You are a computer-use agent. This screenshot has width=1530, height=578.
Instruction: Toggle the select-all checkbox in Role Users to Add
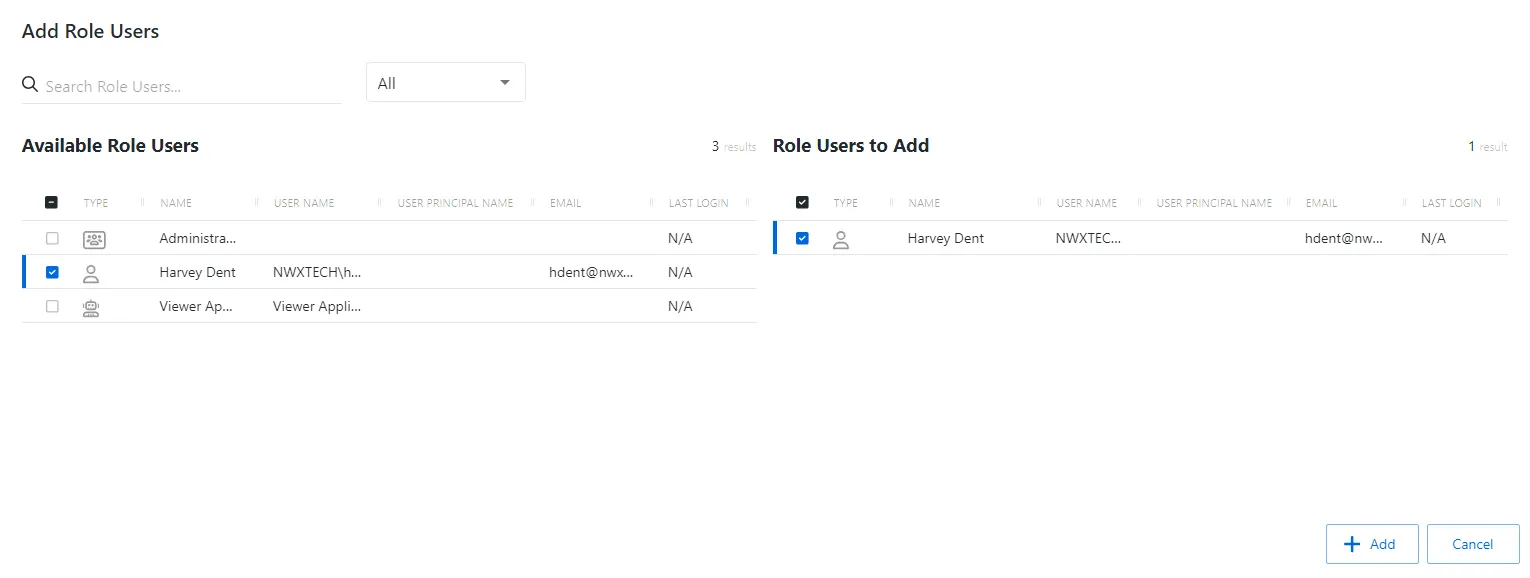[802, 202]
